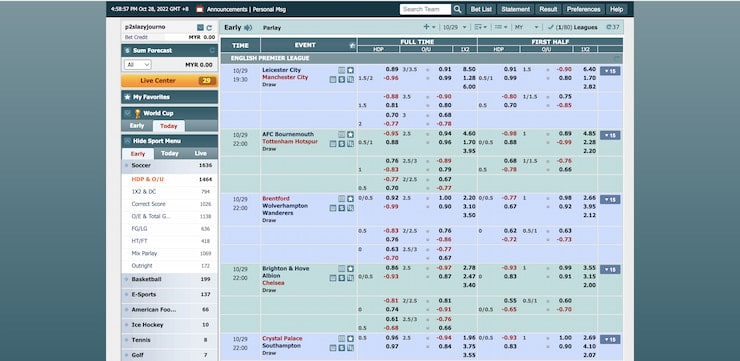The height and width of the screenshot is (361, 740).
Task: Click the Parlay link
Action: click(272, 28)
